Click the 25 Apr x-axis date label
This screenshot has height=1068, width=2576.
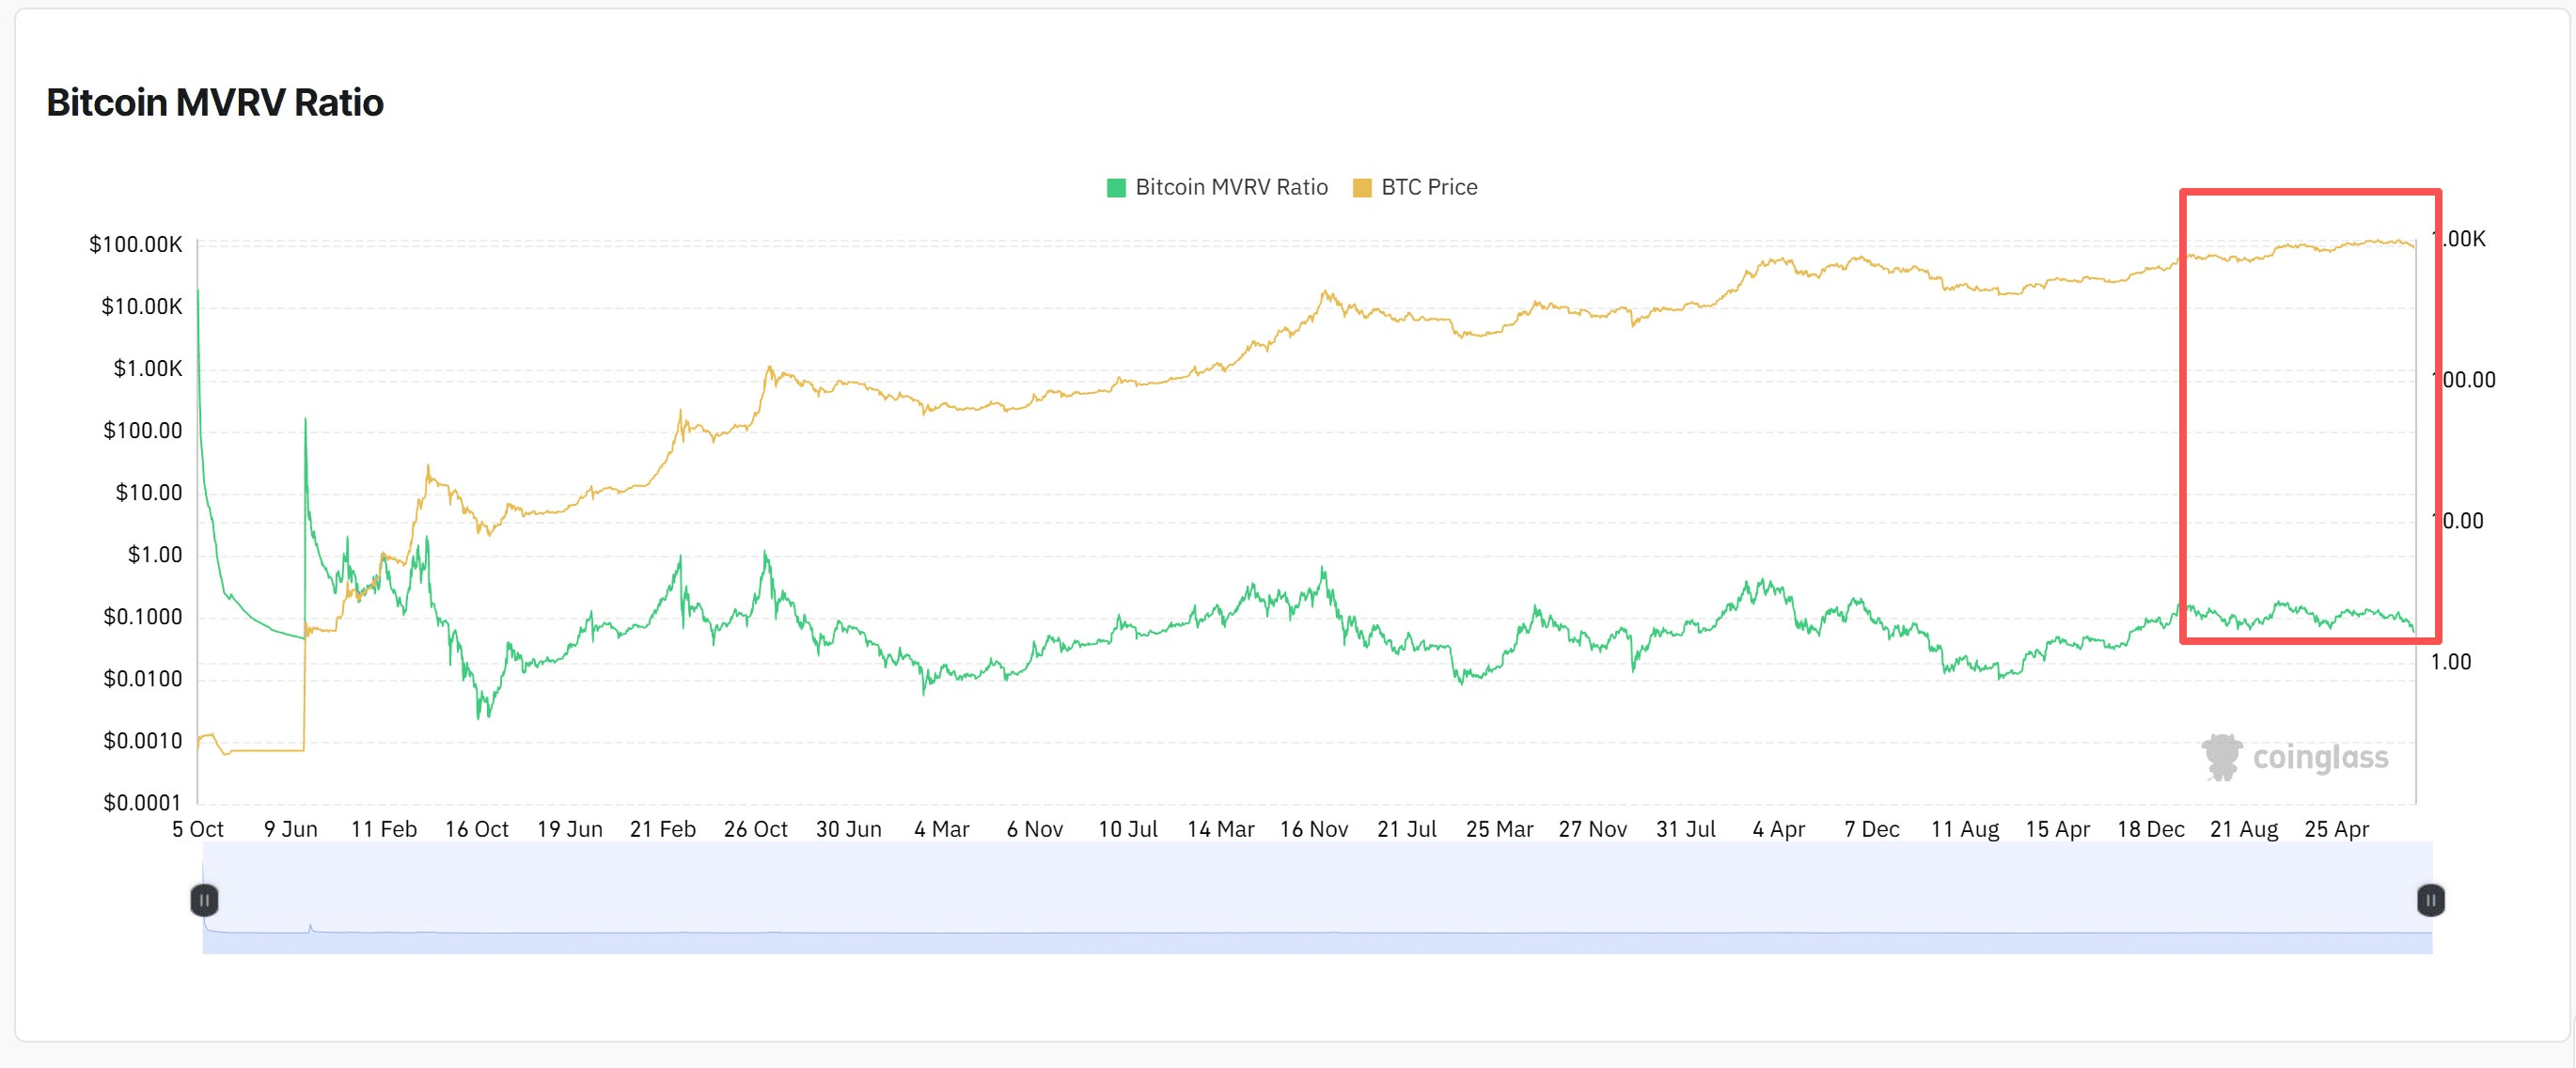2336,829
